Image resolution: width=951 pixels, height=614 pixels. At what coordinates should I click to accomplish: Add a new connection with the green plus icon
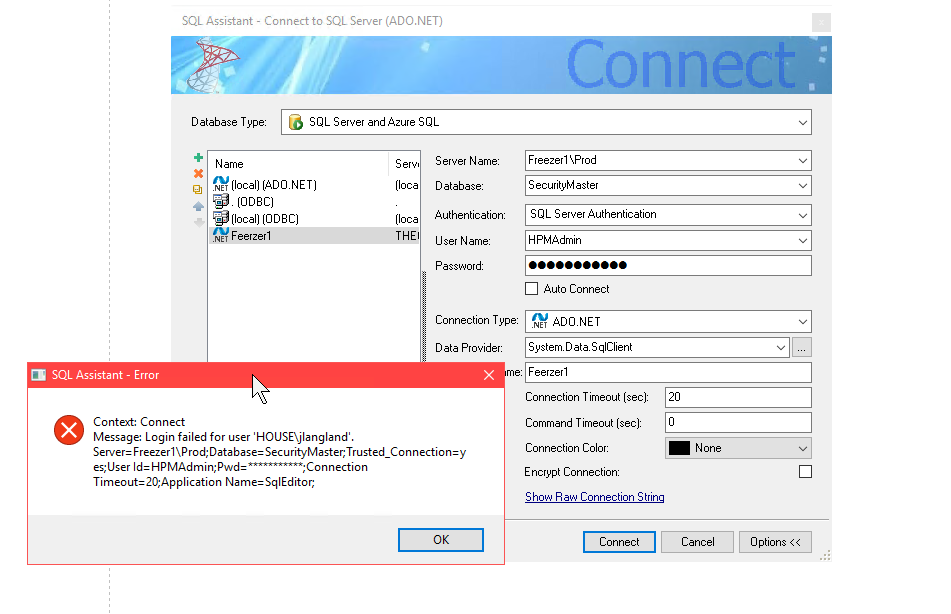tap(198, 158)
